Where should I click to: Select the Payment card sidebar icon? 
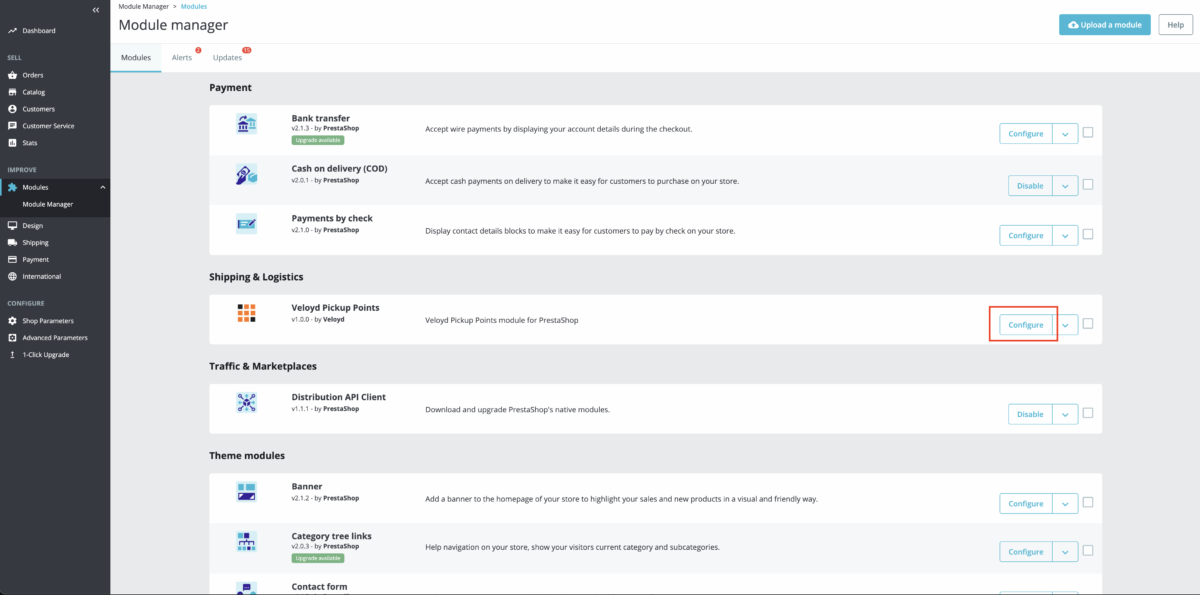point(12,260)
